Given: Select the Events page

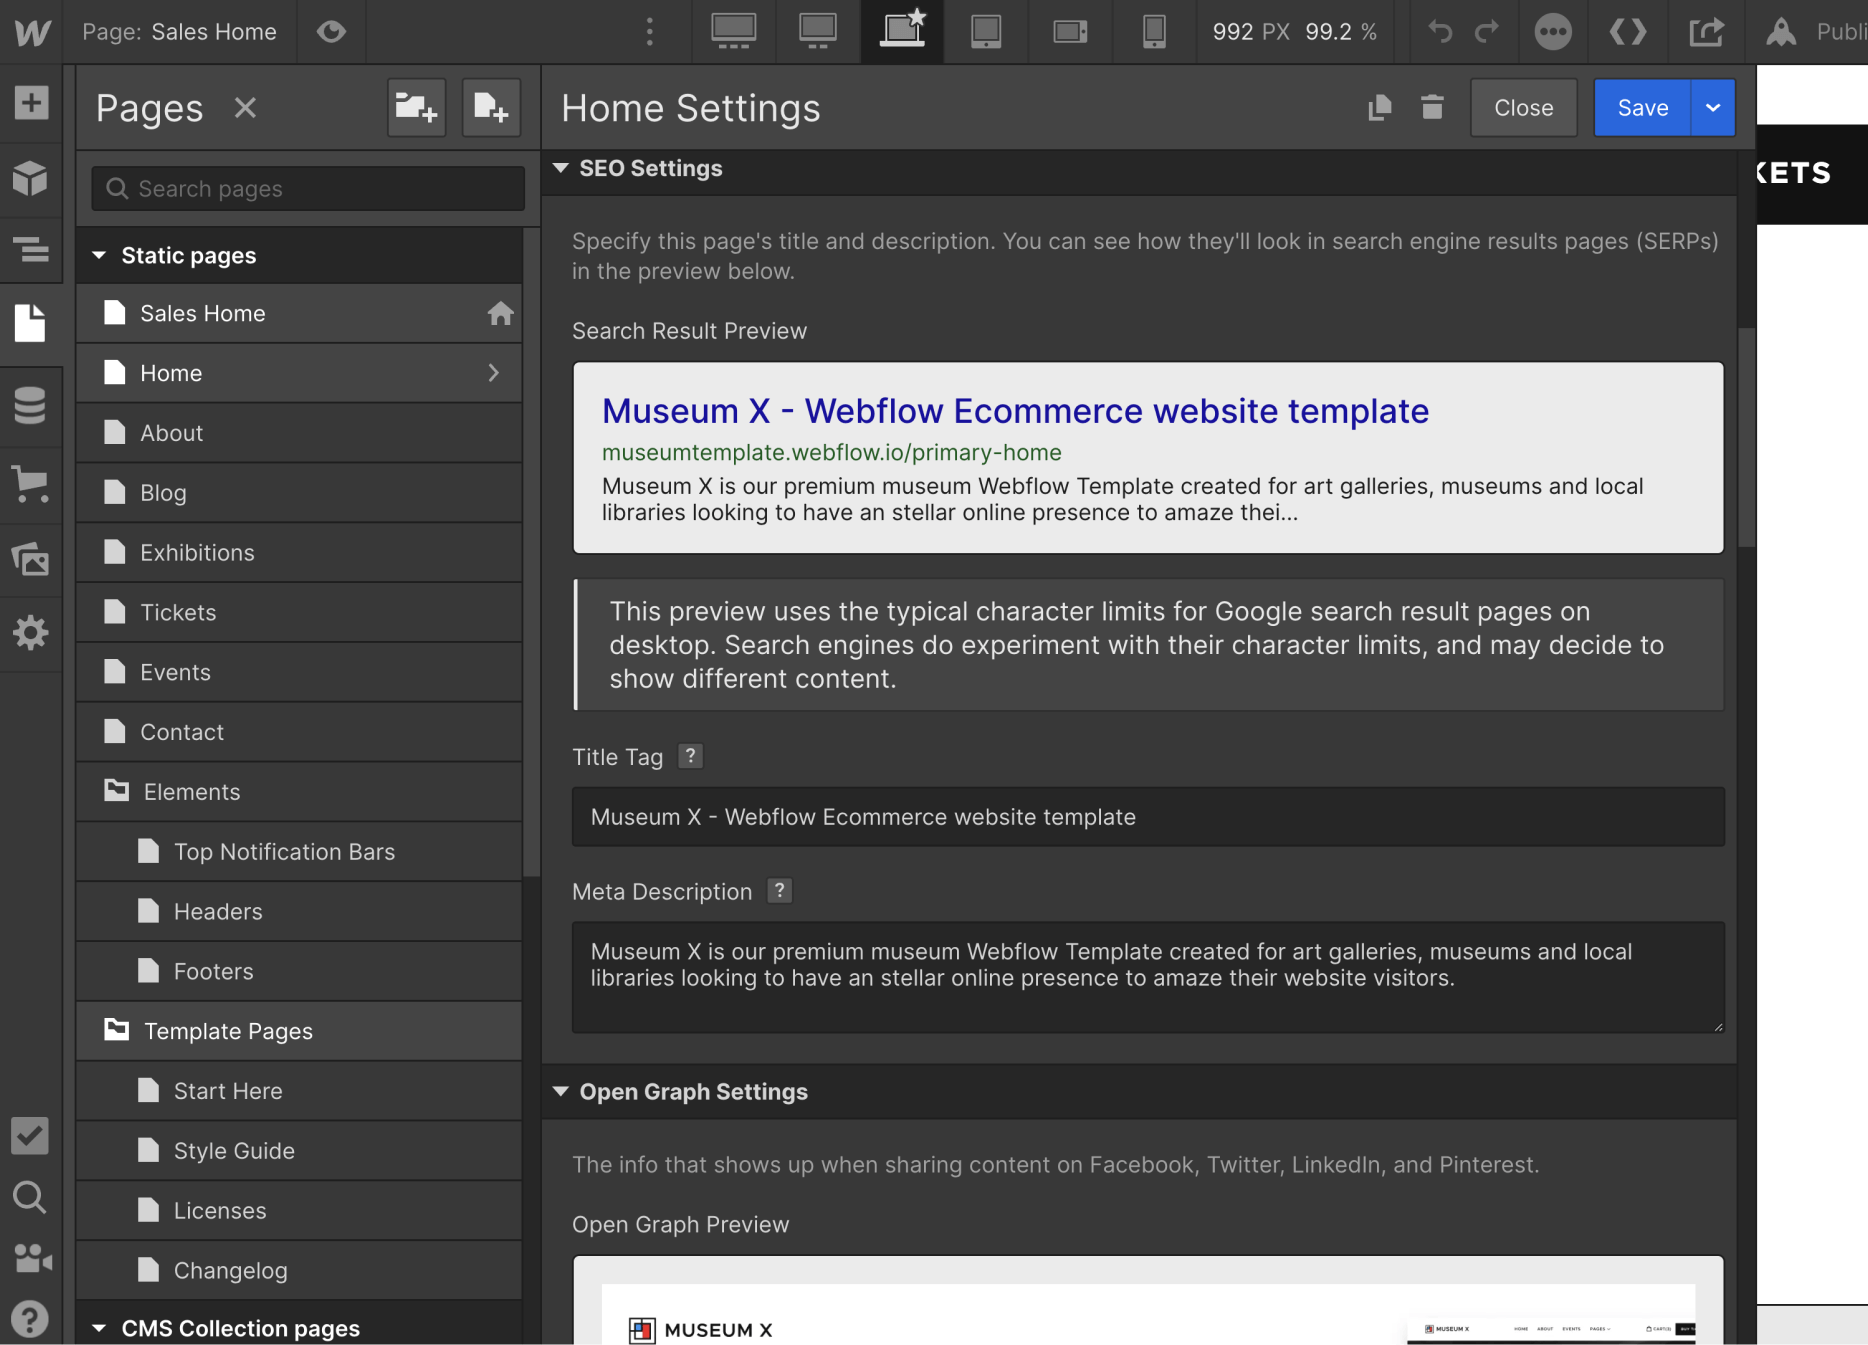Looking at the screenshot, I should click(x=299, y=673).
